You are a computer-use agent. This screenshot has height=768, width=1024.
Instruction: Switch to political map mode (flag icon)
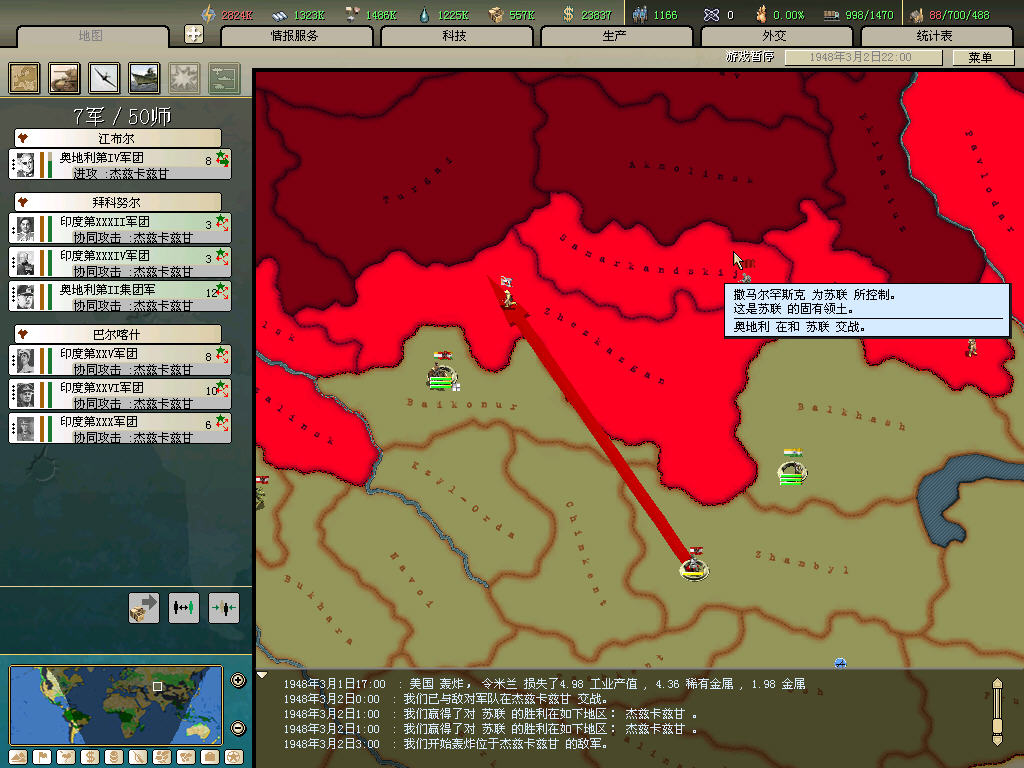(x=42, y=757)
